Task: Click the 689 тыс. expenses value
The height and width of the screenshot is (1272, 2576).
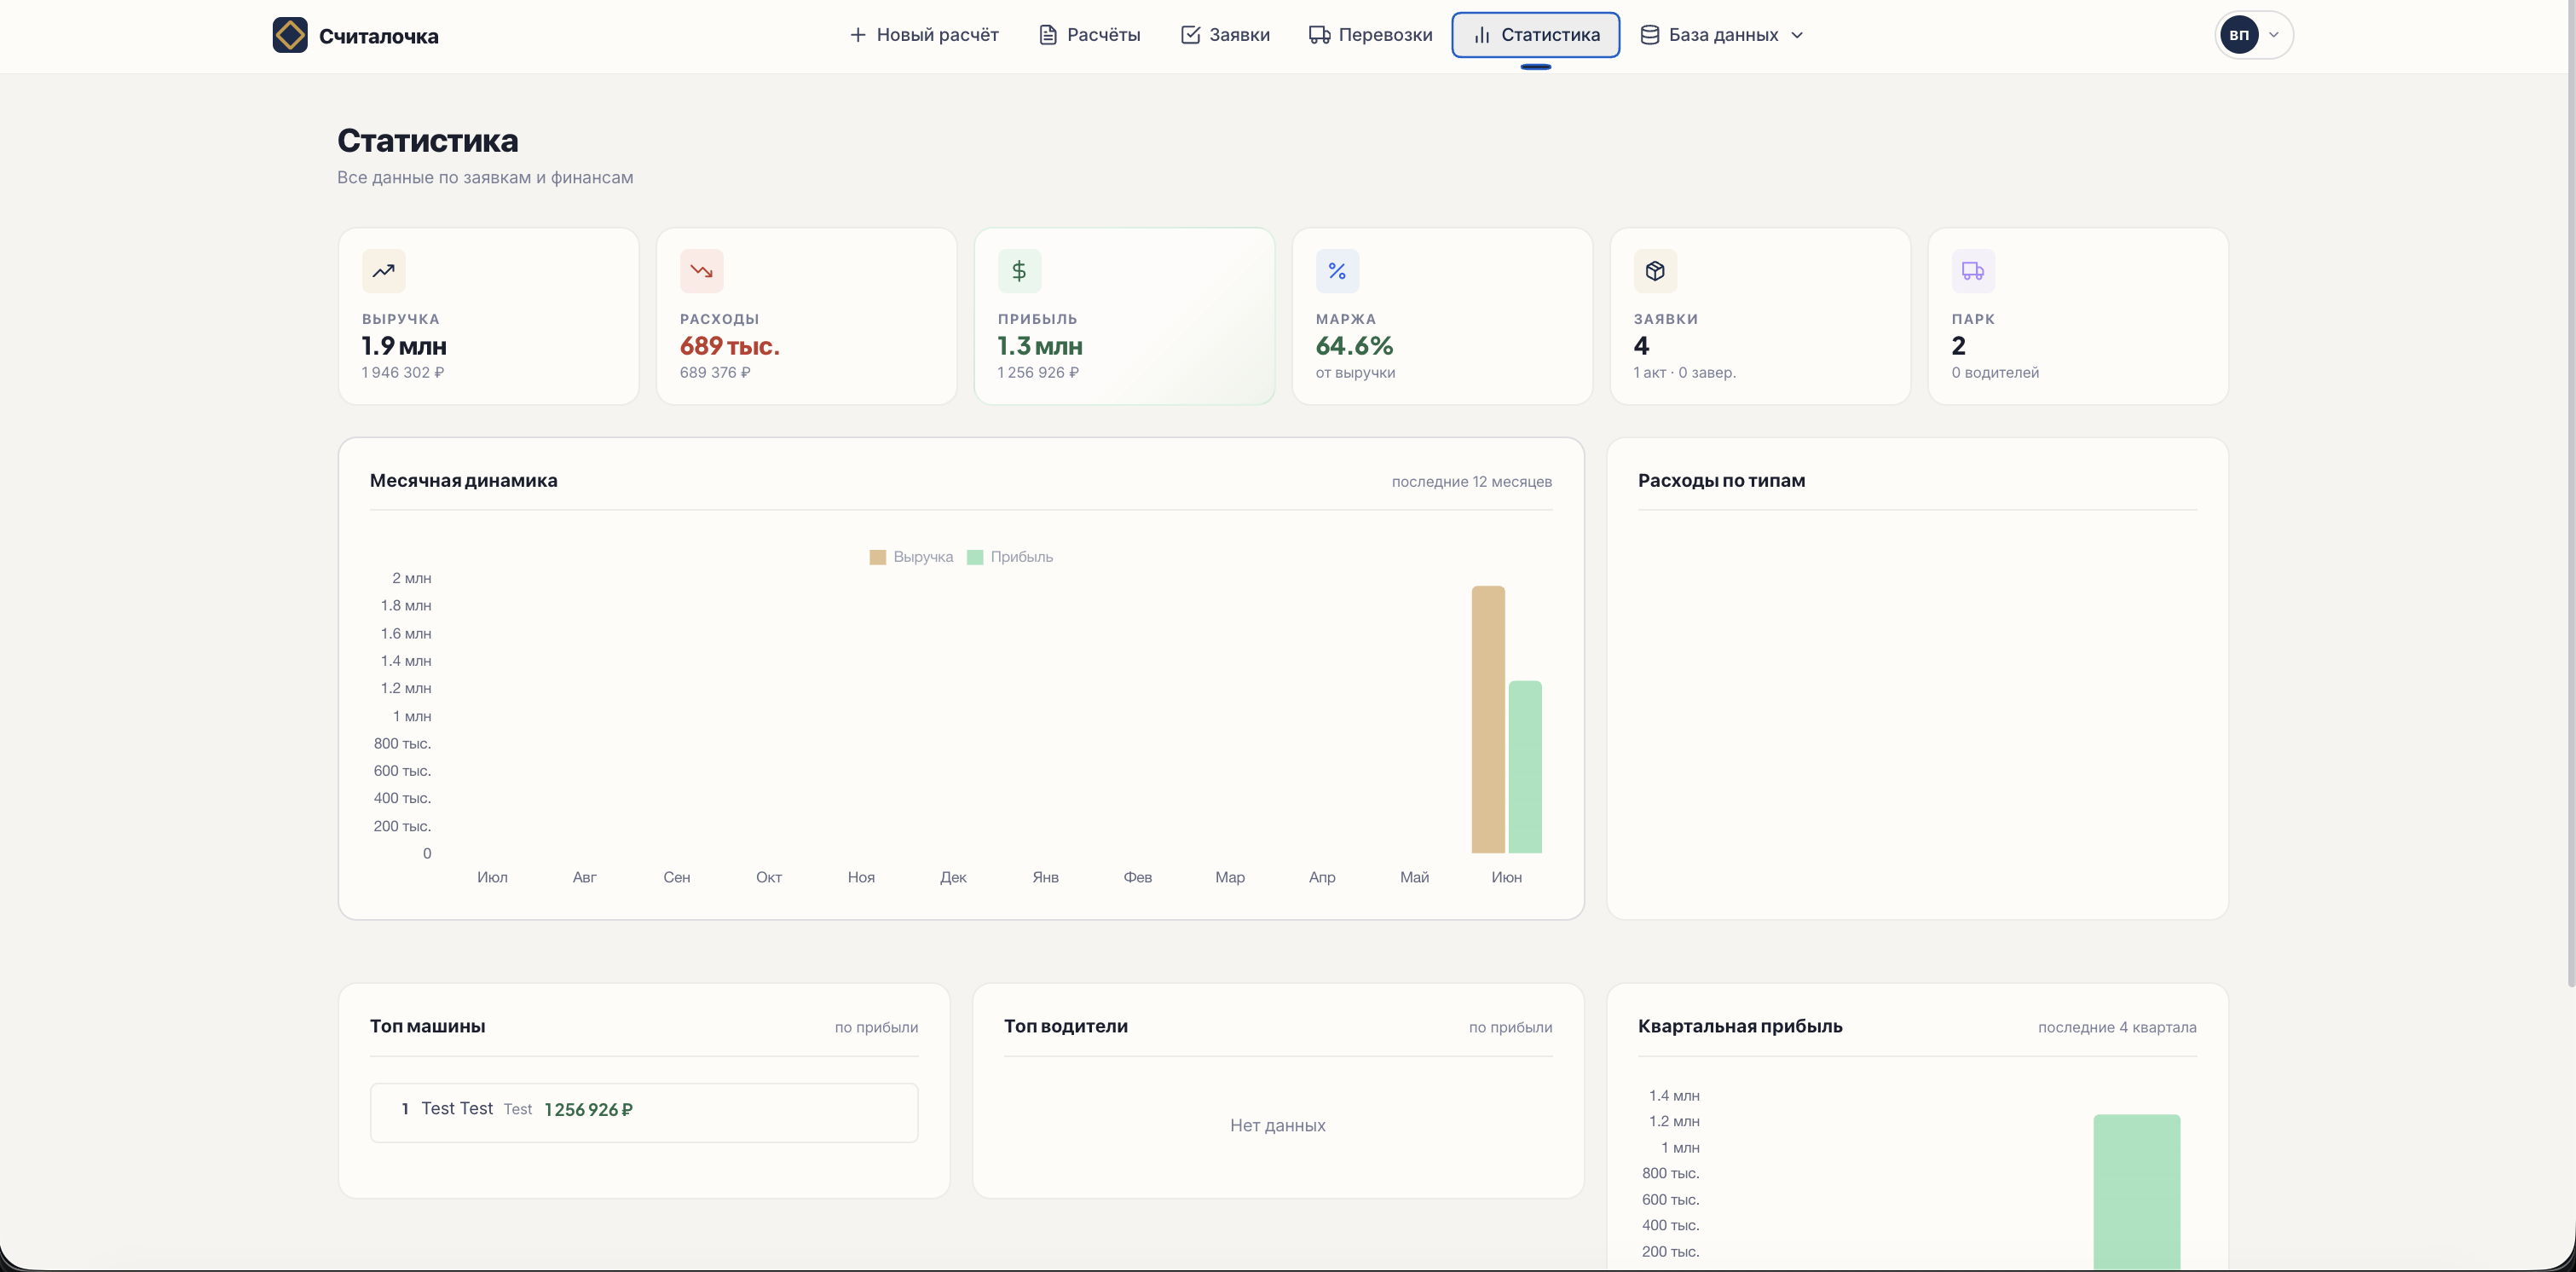Action: pos(729,346)
